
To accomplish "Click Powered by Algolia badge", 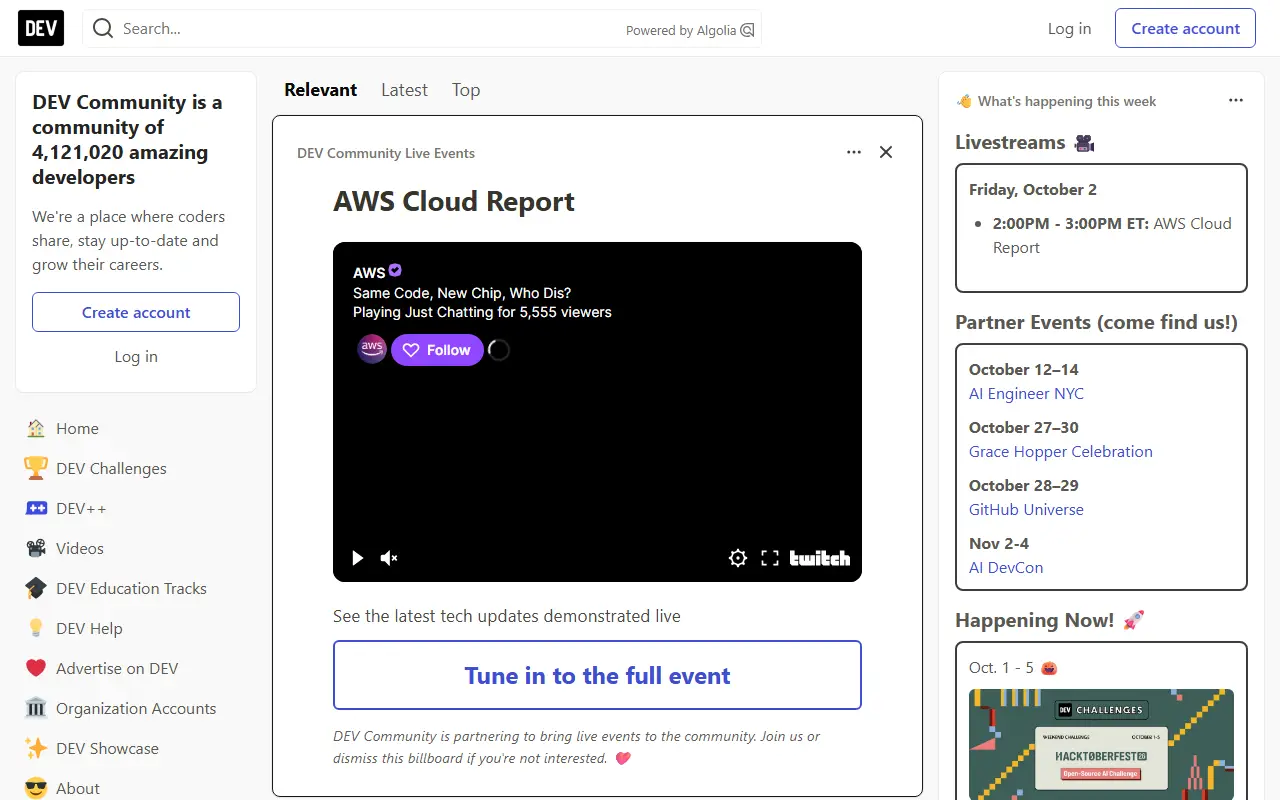I will point(690,30).
